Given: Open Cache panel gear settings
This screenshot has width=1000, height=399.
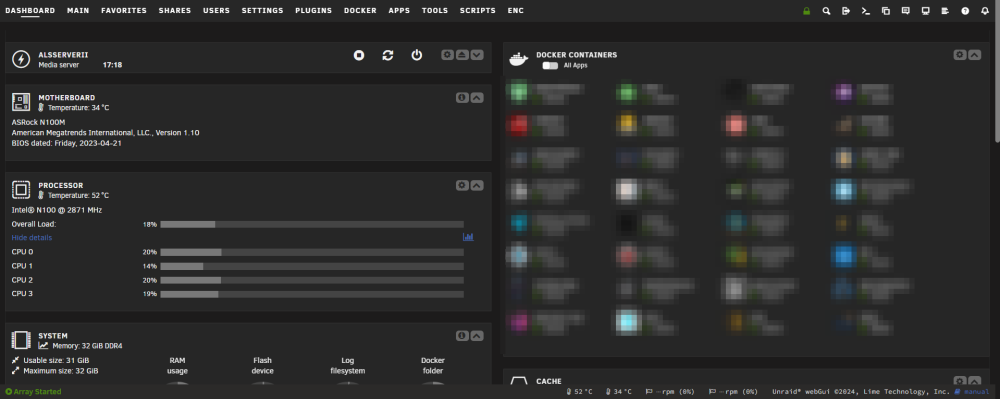Looking at the screenshot, I should coord(960,381).
